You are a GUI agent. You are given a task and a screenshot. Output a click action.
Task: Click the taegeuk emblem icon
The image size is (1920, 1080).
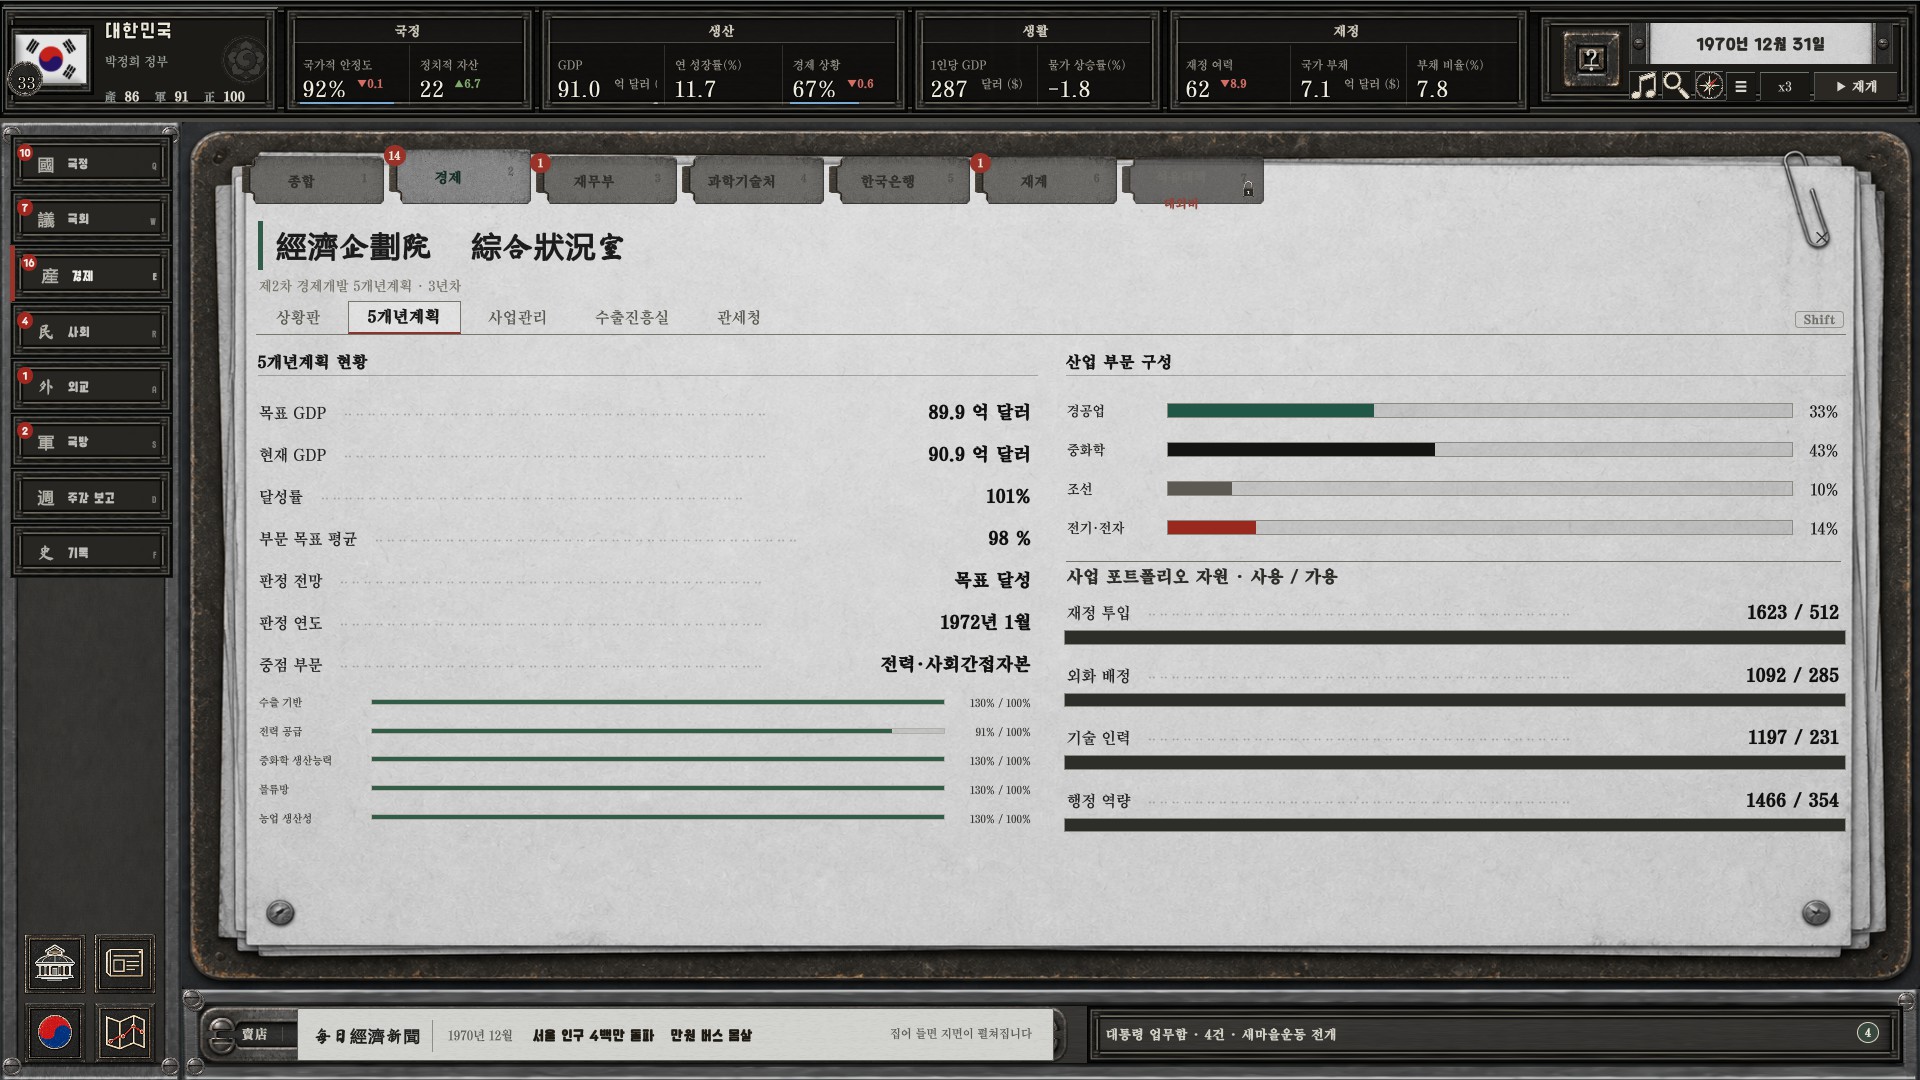(x=54, y=1032)
